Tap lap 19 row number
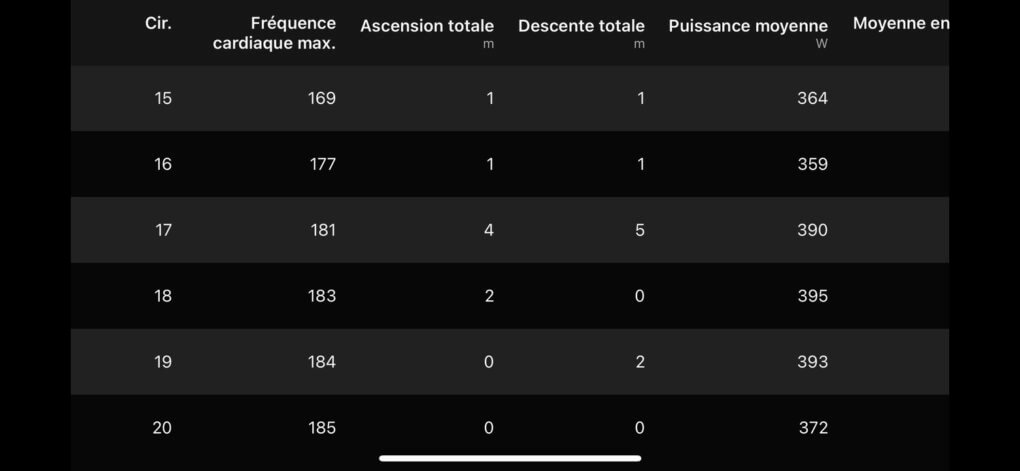The height and width of the screenshot is (471, 1020). [x=163, y=362]
